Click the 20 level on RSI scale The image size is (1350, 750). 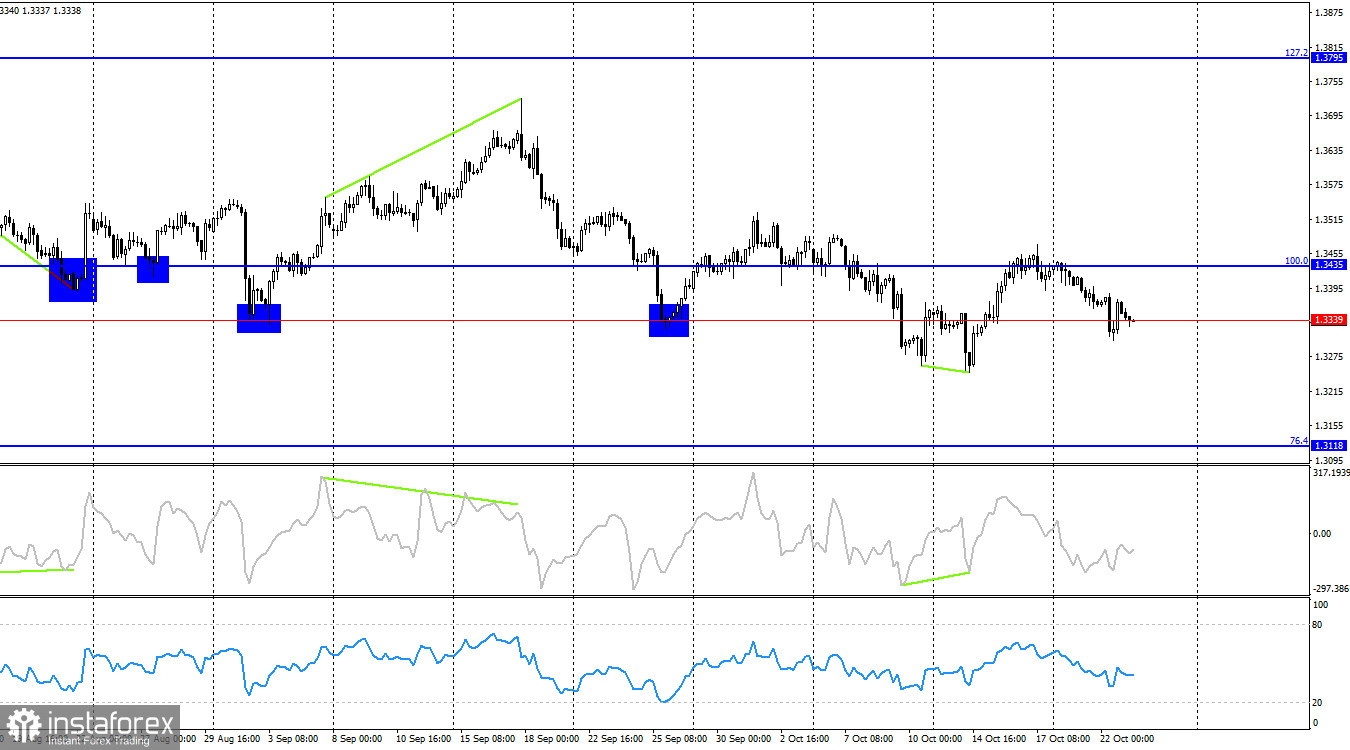(1318, 703)
